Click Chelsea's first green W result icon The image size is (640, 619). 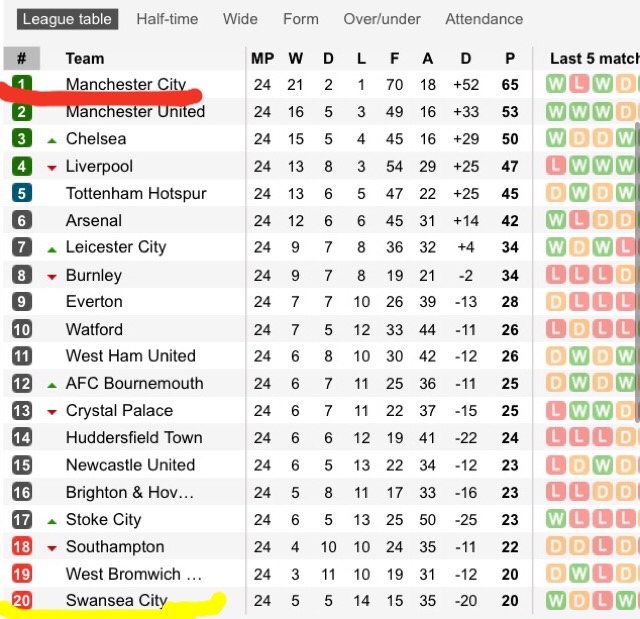556,139
